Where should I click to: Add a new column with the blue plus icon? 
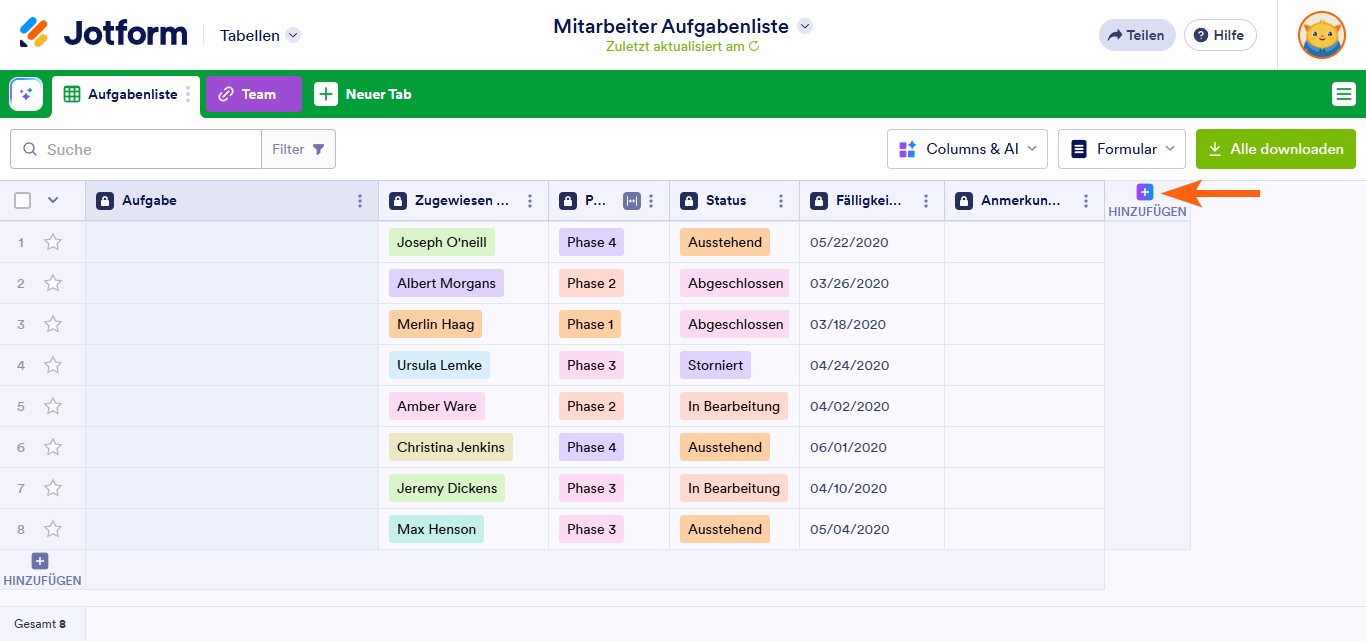pyautogui.click(x=1145, y=191)
